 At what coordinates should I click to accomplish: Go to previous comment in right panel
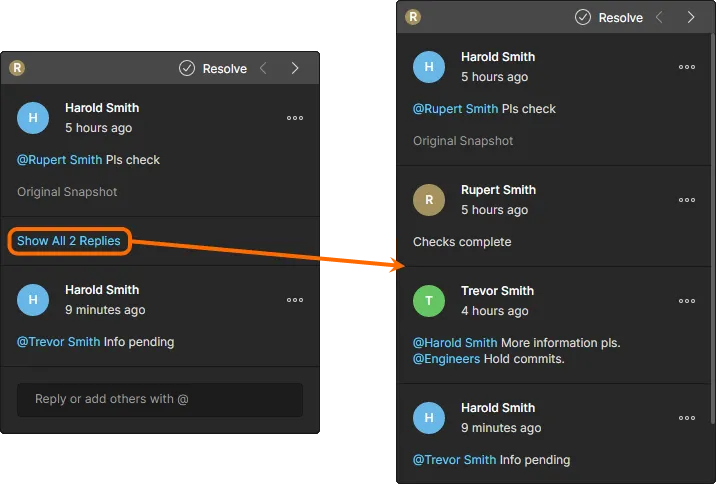coord(659,17)
